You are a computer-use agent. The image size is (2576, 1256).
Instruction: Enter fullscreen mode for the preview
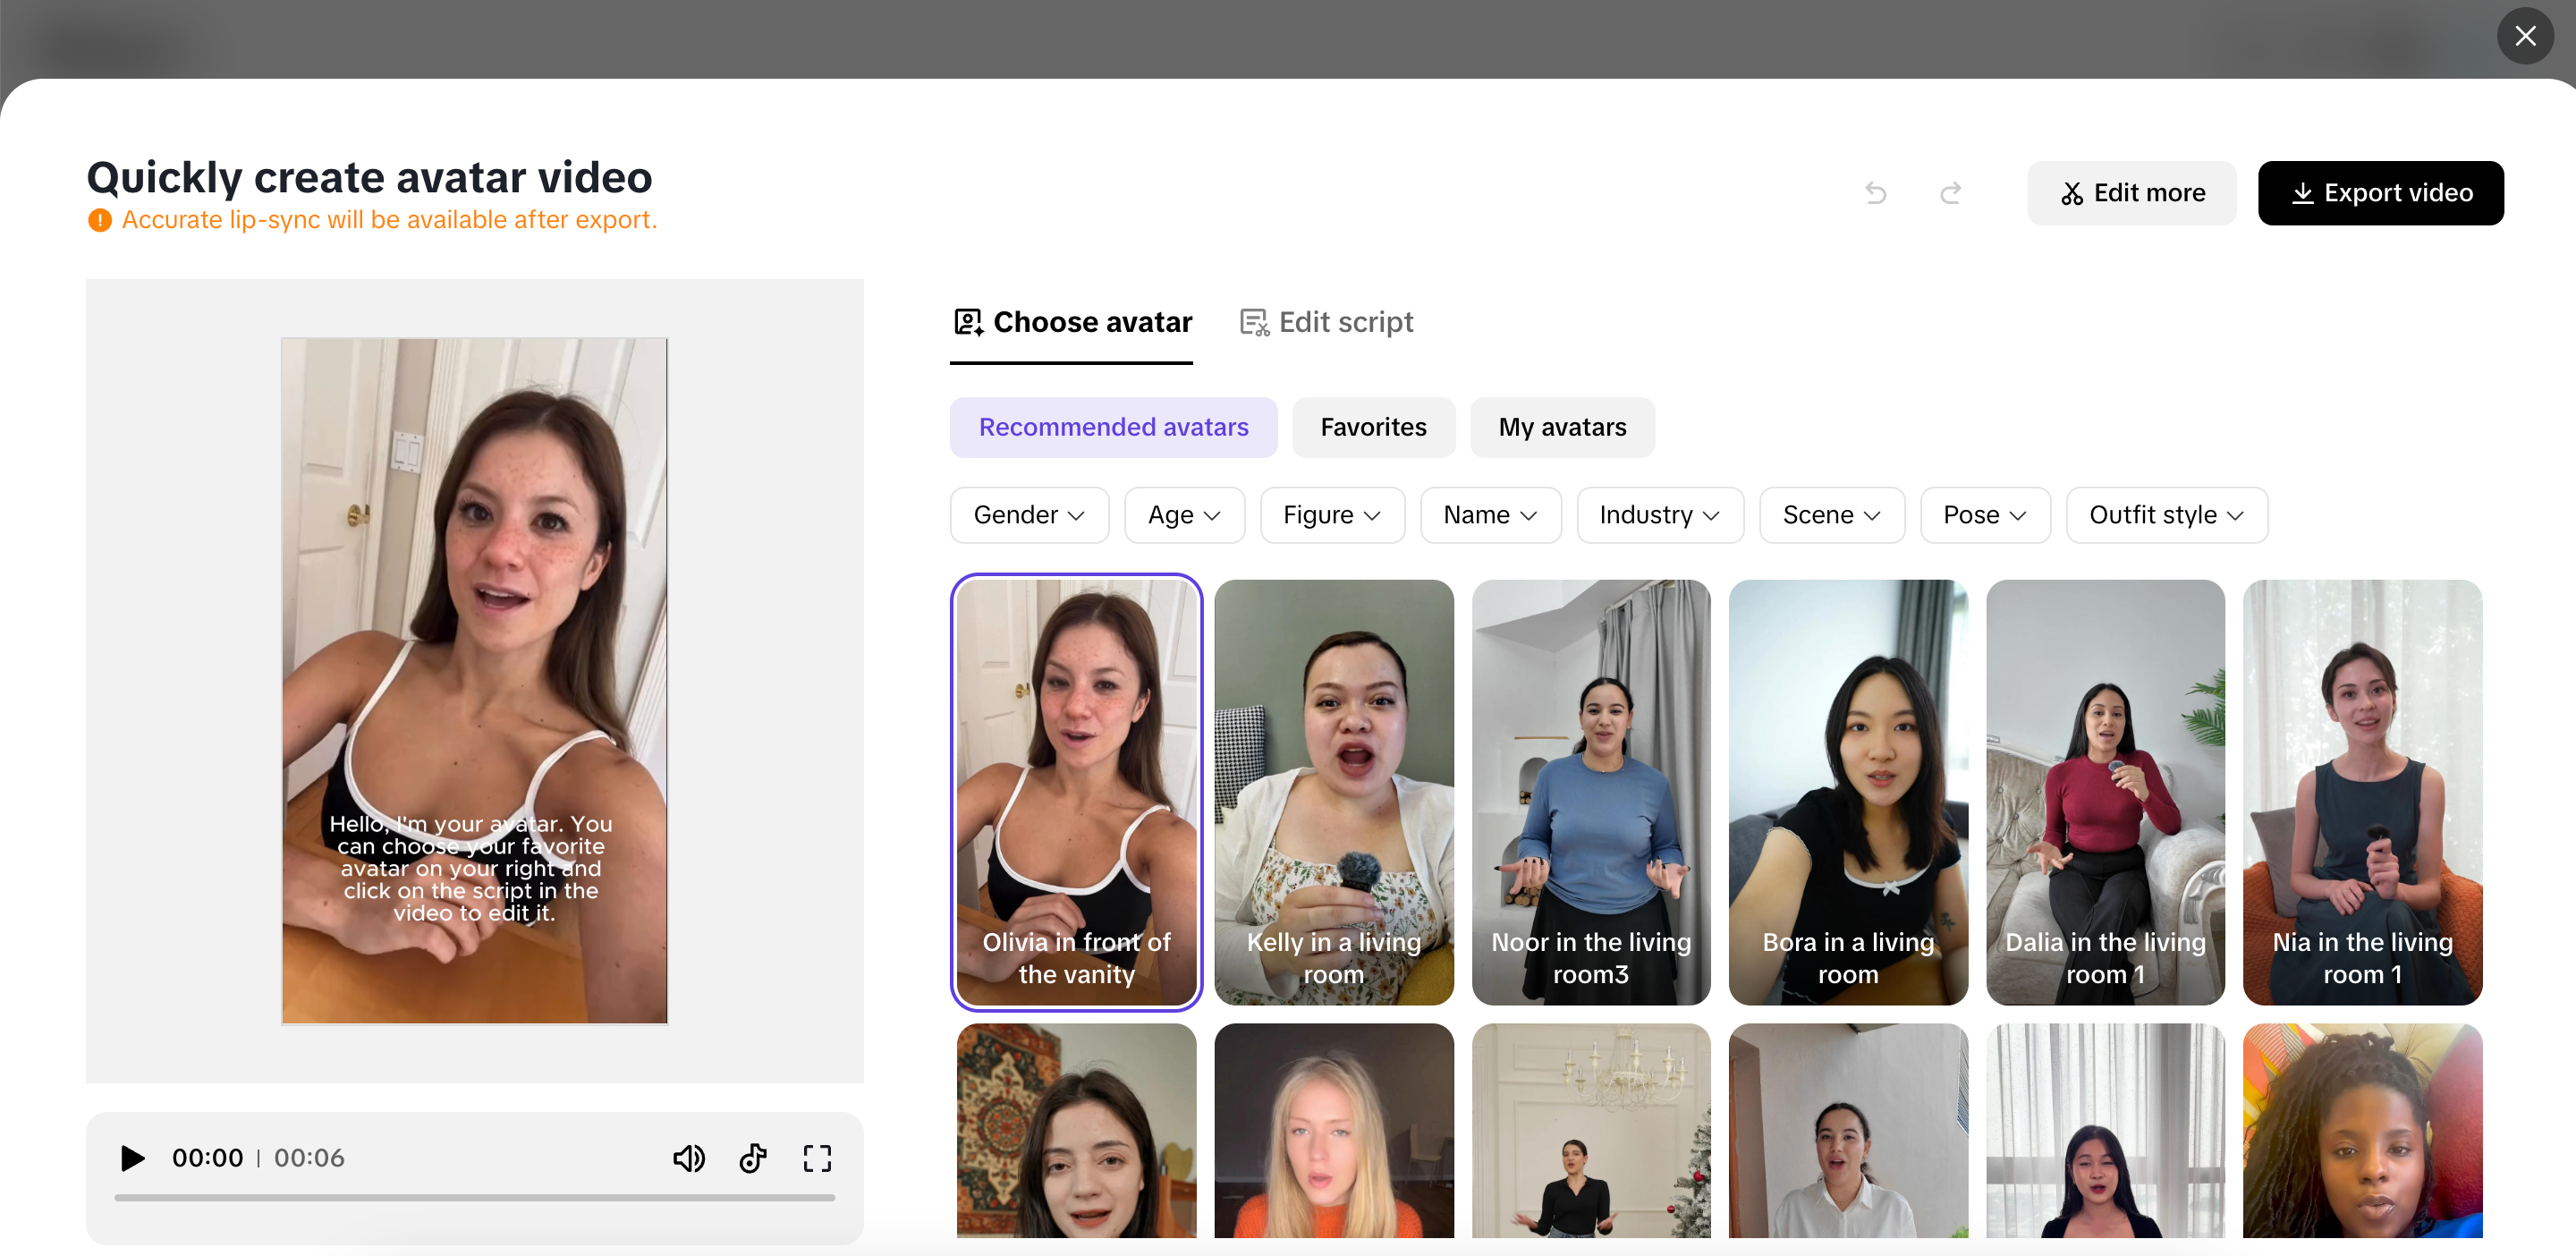[817, 1158]
